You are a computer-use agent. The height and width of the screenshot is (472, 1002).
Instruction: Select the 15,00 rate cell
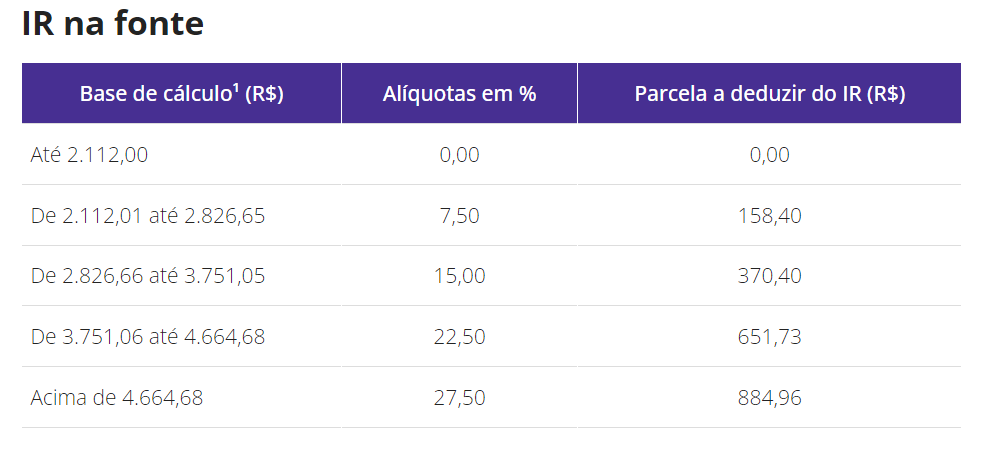[x=459, y=276]
